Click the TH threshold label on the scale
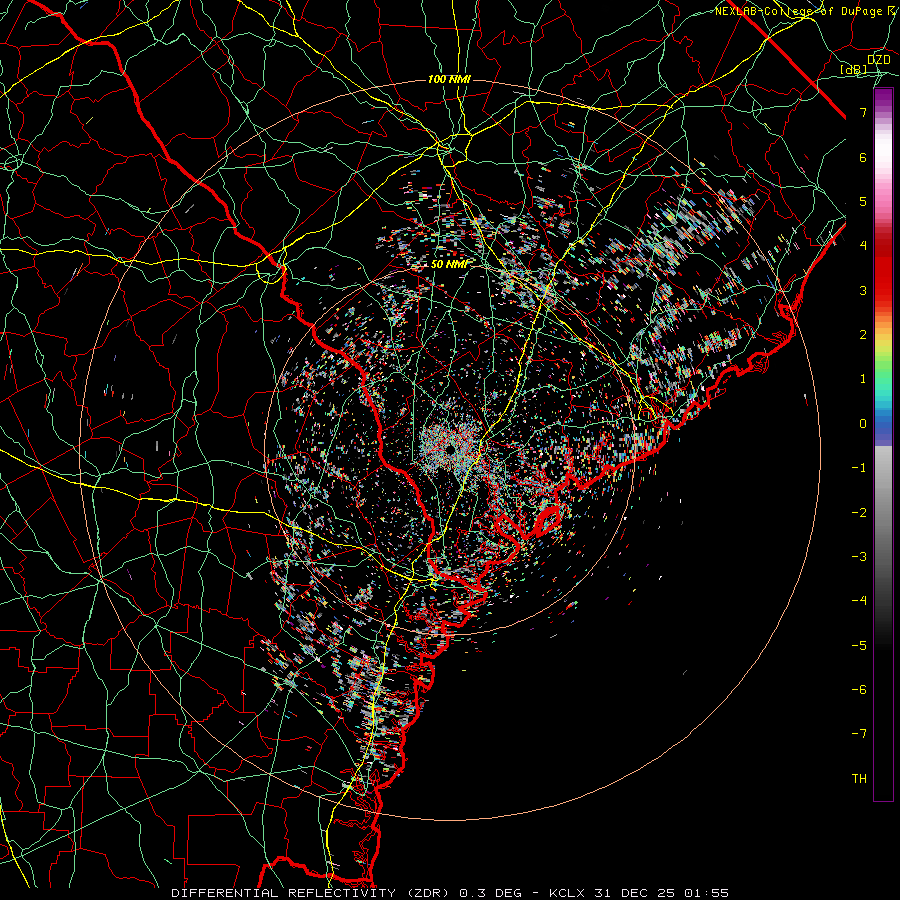This screenshot has width=900, height=900. 859,779
